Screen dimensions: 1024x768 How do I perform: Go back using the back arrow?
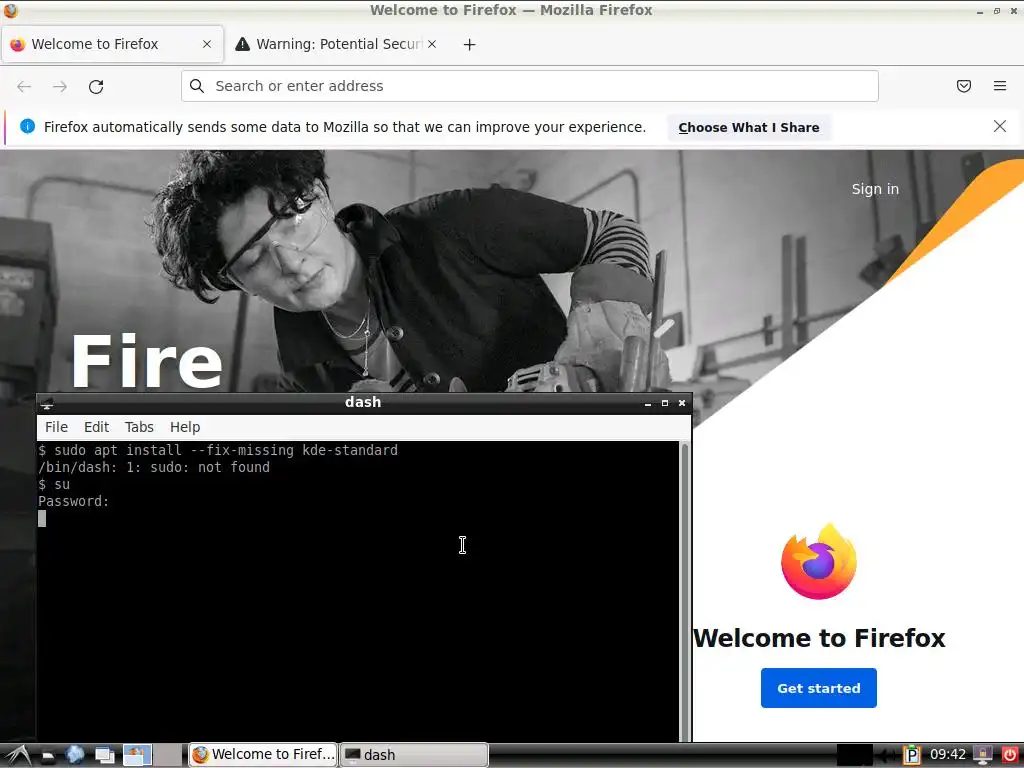[24, 86]
